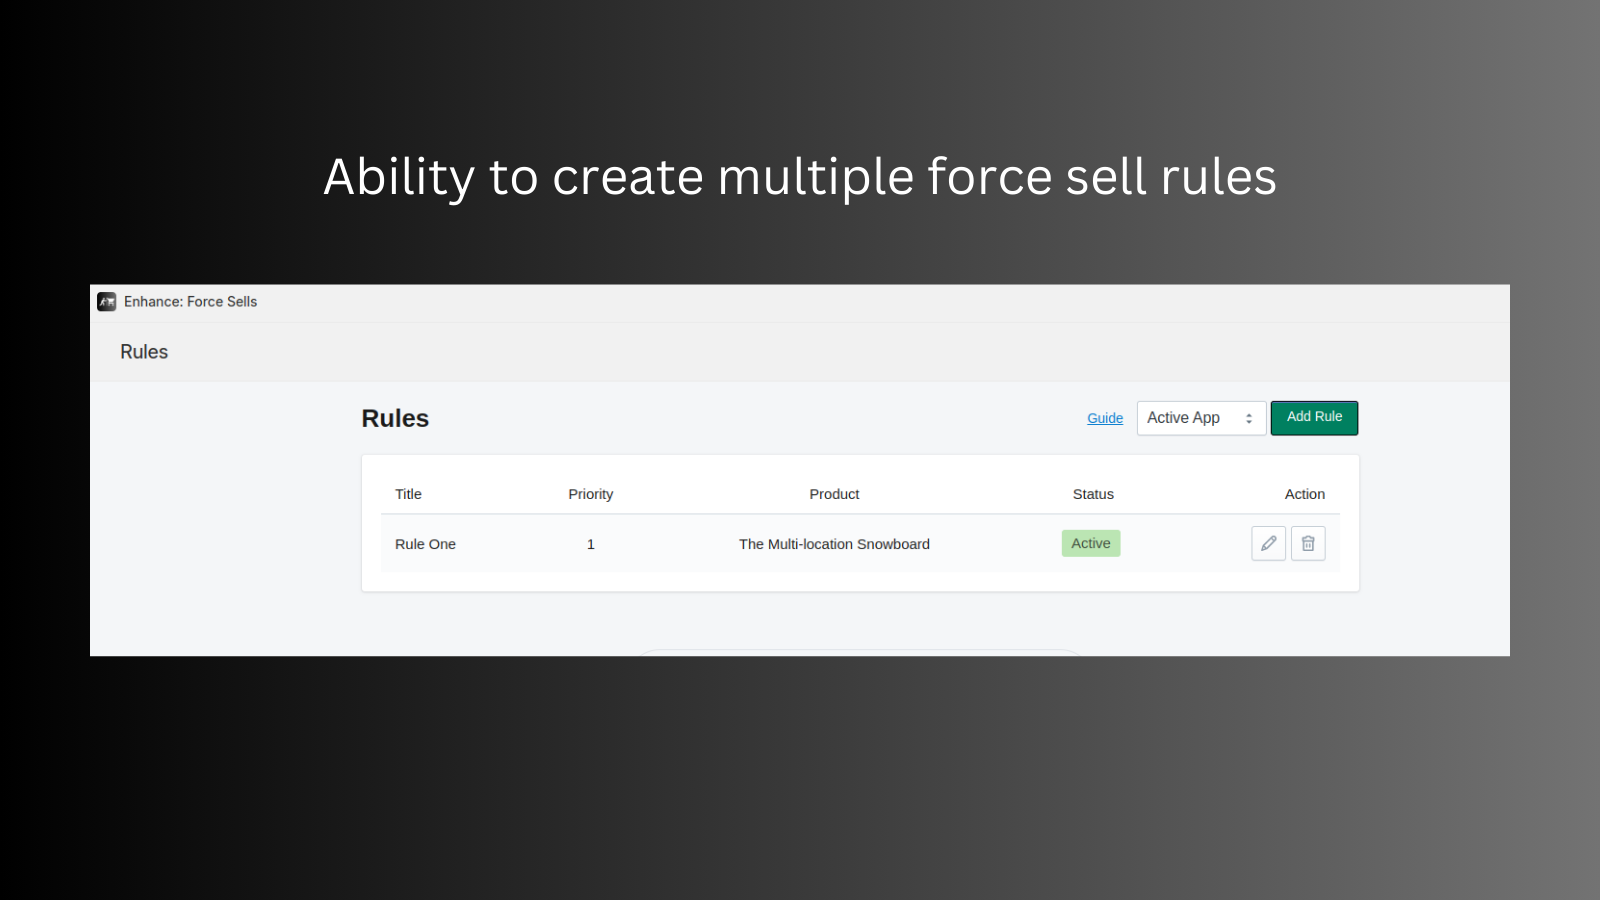Delete Rule One using the trash icon
The width and height of the screenshot is (1600, 900).
tap(1308, 544)
